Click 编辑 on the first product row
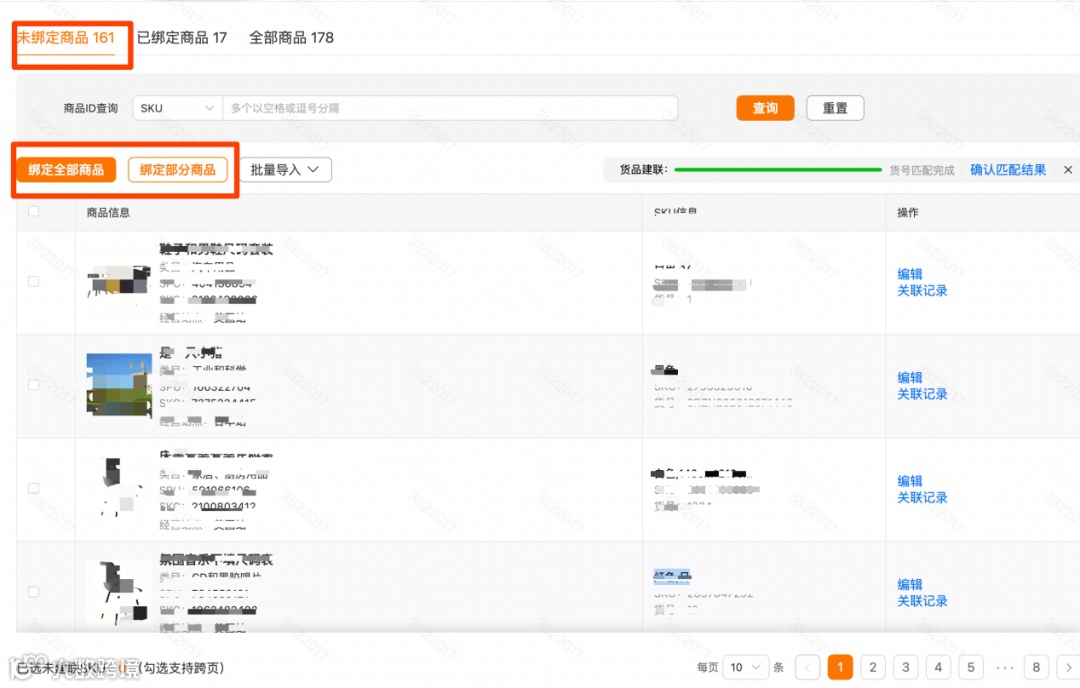 click(x=910, y=273)
